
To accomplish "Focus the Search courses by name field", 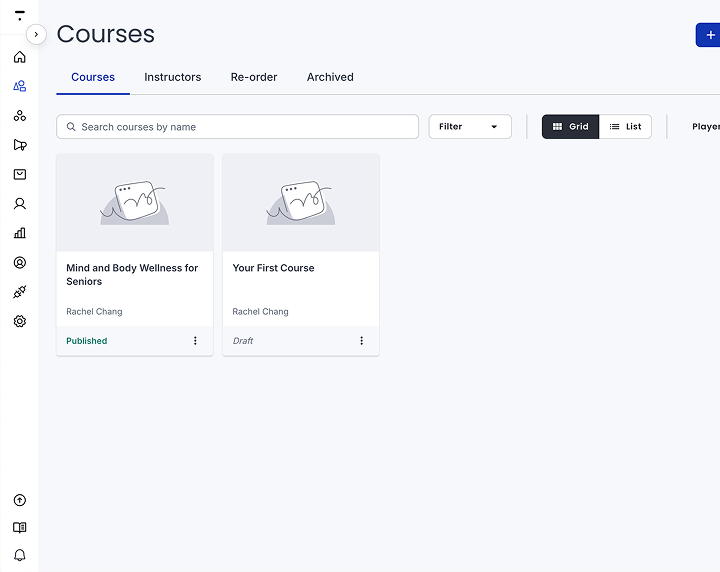I will pyautogui.click(x=237, y=127).
